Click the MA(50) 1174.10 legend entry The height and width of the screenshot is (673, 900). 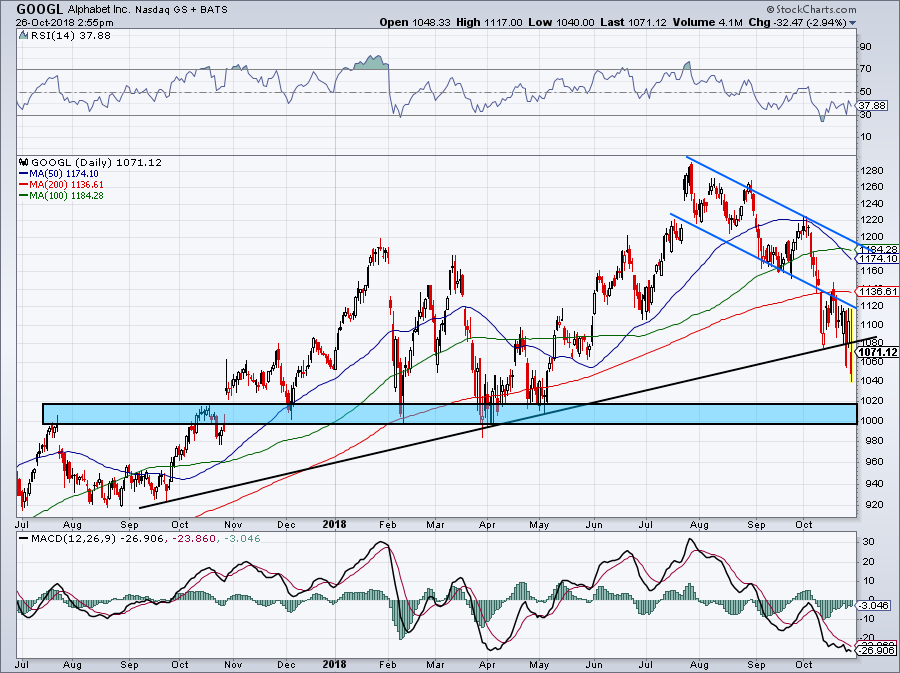[x=59, y=173]
